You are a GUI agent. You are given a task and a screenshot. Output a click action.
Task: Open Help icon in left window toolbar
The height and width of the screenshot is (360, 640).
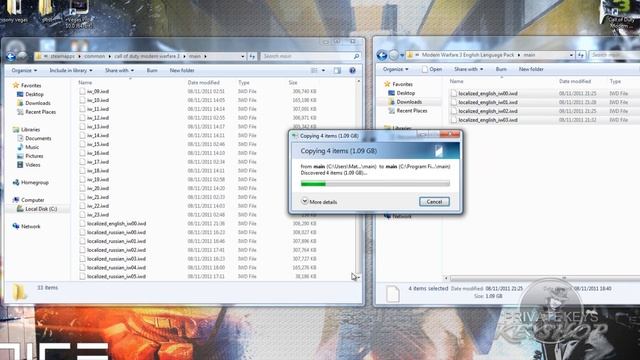[x=352, y=71]
